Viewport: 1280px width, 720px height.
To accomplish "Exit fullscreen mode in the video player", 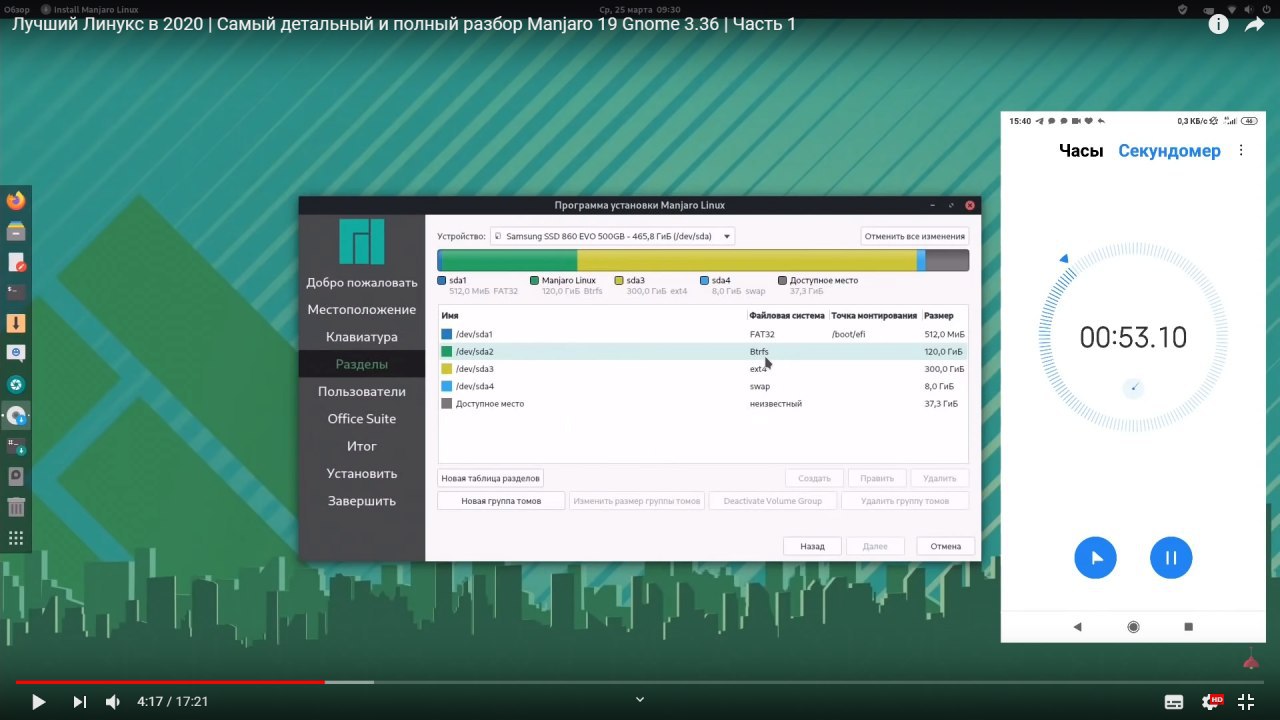I will pos(1246,702).
